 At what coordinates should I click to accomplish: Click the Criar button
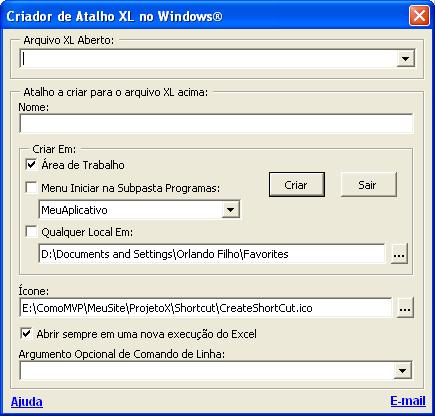click(x=297, y=185)
